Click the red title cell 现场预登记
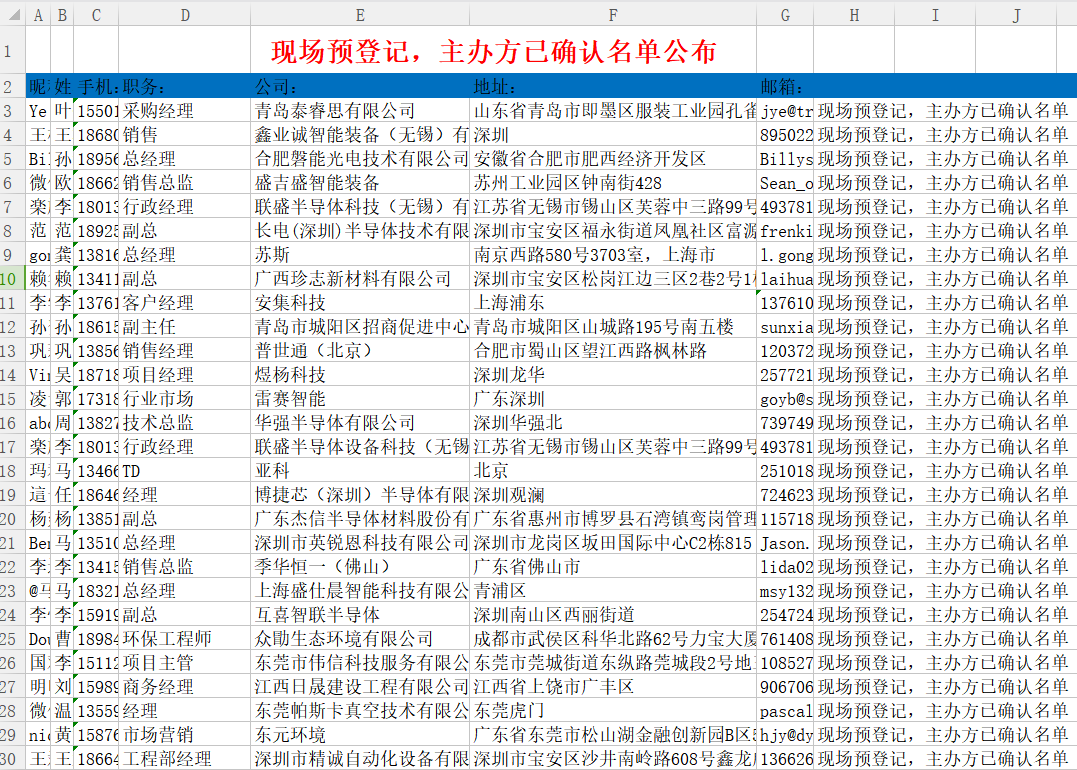Screen dimensions: 1077x770 [494, 51]
